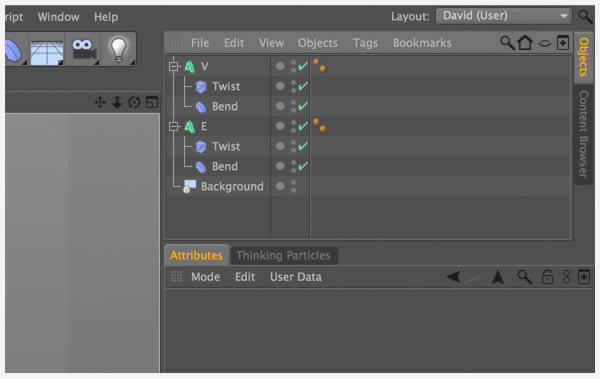600x379 pixels.
Task: Select the V text object in the tree
Action: pos(204,67)
